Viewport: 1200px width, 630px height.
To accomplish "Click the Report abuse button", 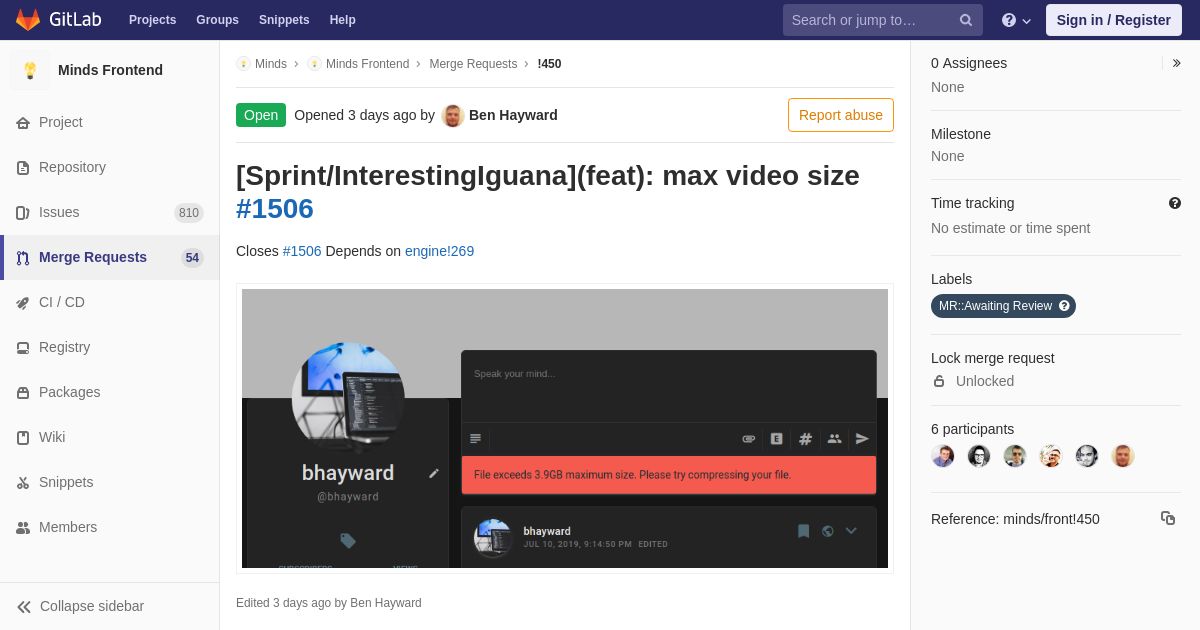I will click(x=841, y=115).
